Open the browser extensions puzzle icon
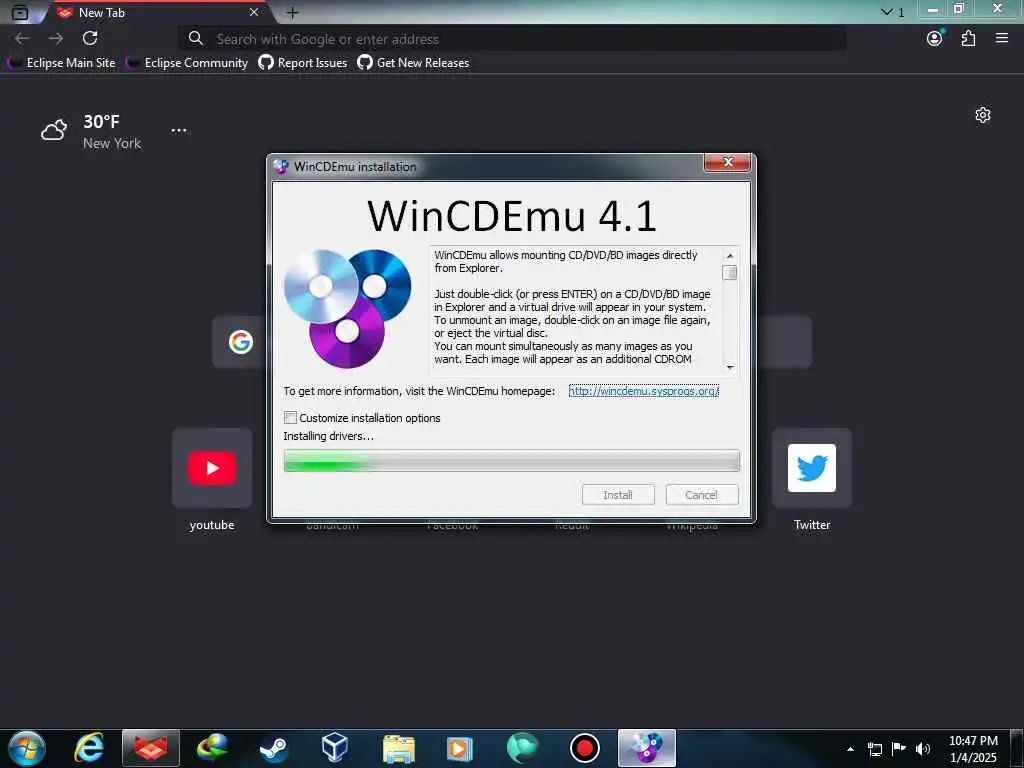 968,39
